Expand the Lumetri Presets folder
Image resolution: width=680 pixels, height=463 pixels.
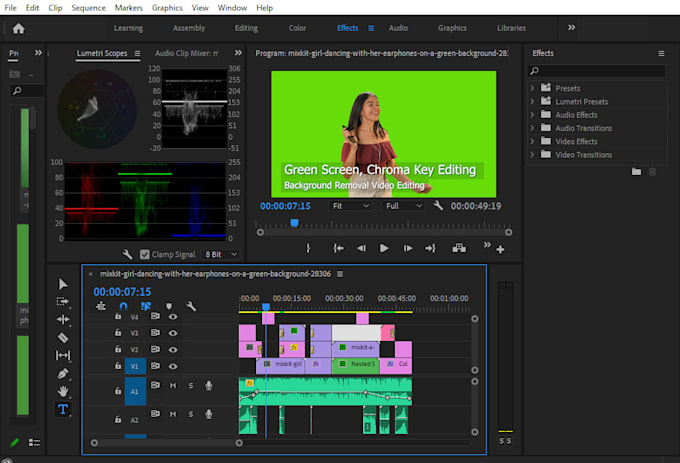[532, 101]
